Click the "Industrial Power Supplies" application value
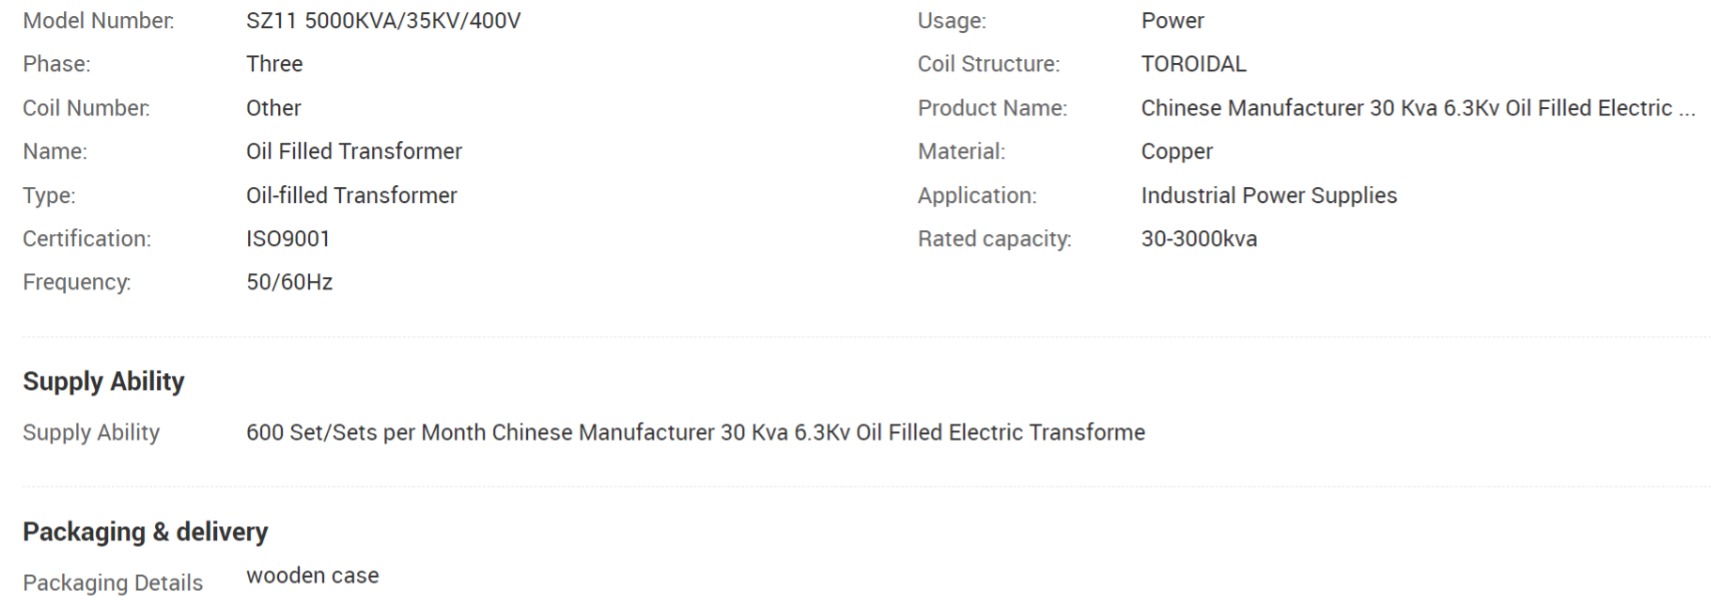The image size is (1711, 596). coord(1268,195)
